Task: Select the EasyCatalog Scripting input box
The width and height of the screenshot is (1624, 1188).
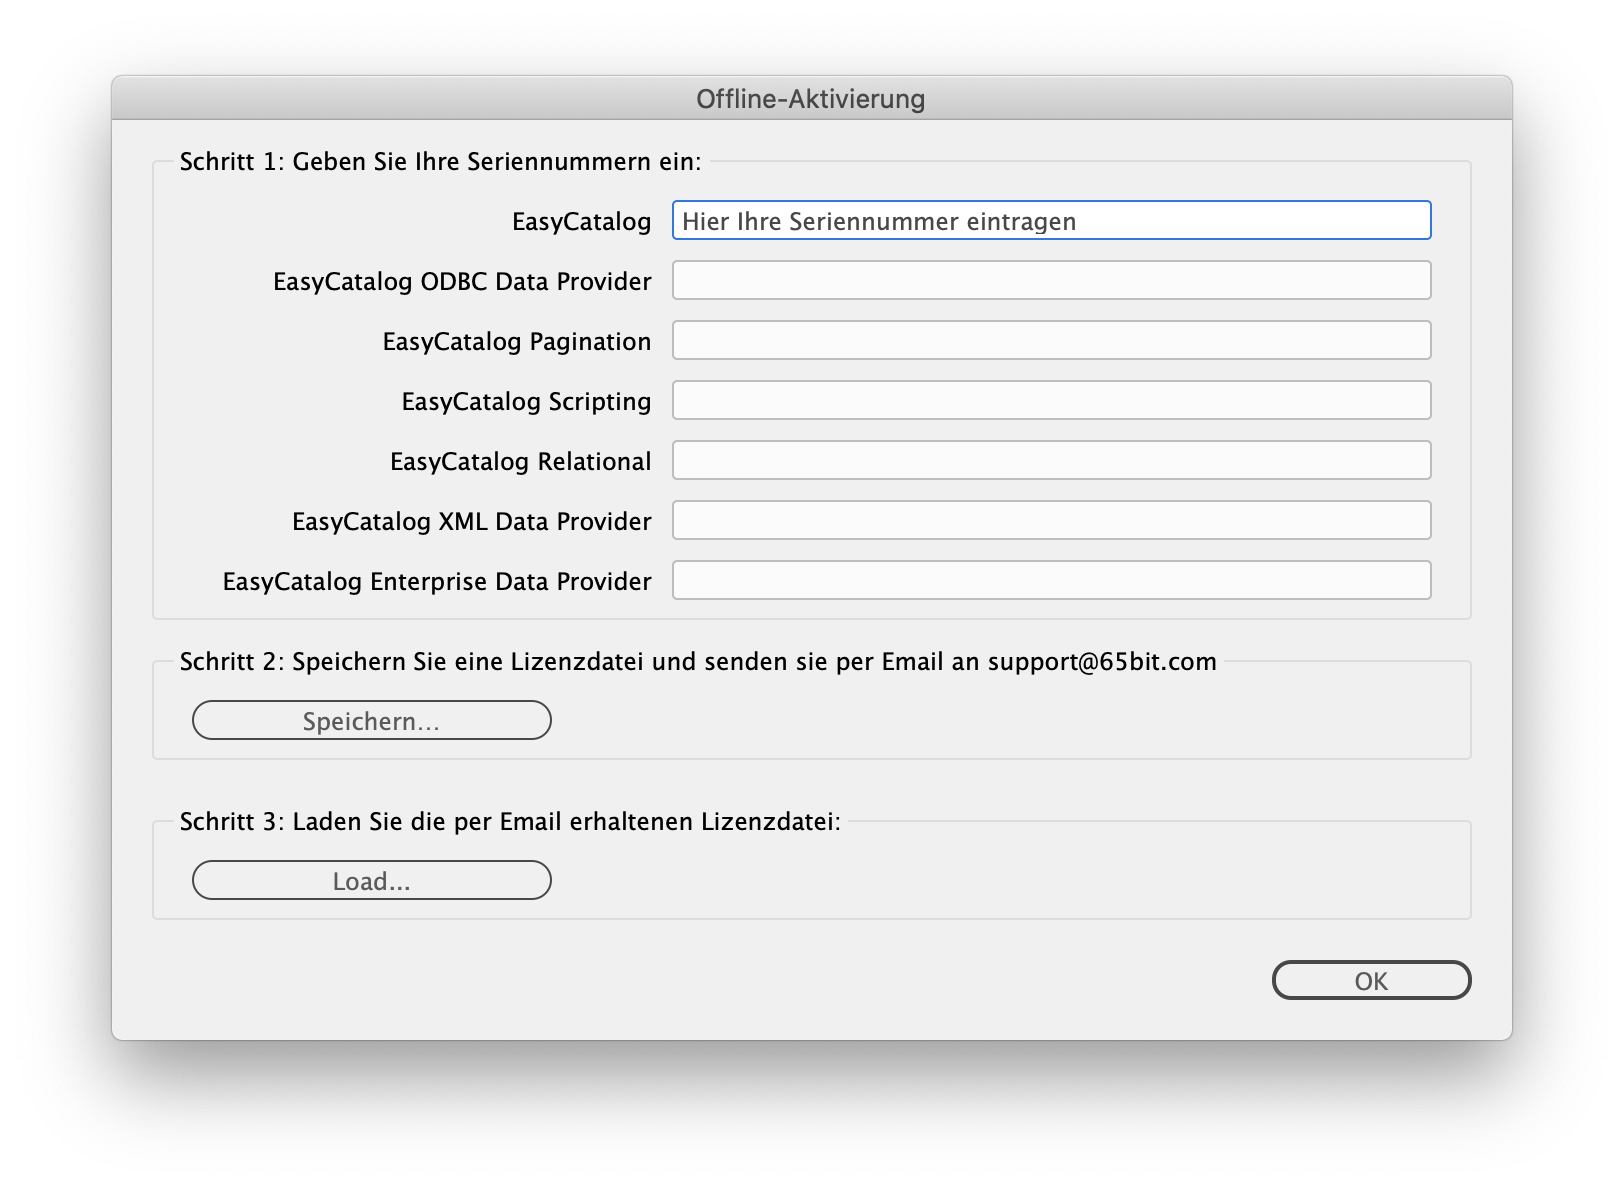Action: (x=1050, y=401)
